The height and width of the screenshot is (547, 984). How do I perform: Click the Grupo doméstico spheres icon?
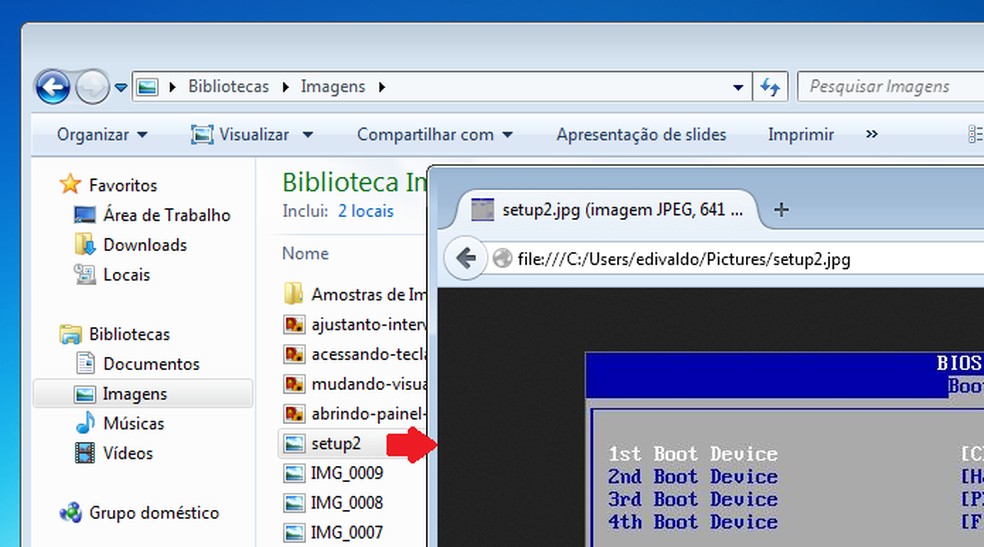click(x=70, y=512)
